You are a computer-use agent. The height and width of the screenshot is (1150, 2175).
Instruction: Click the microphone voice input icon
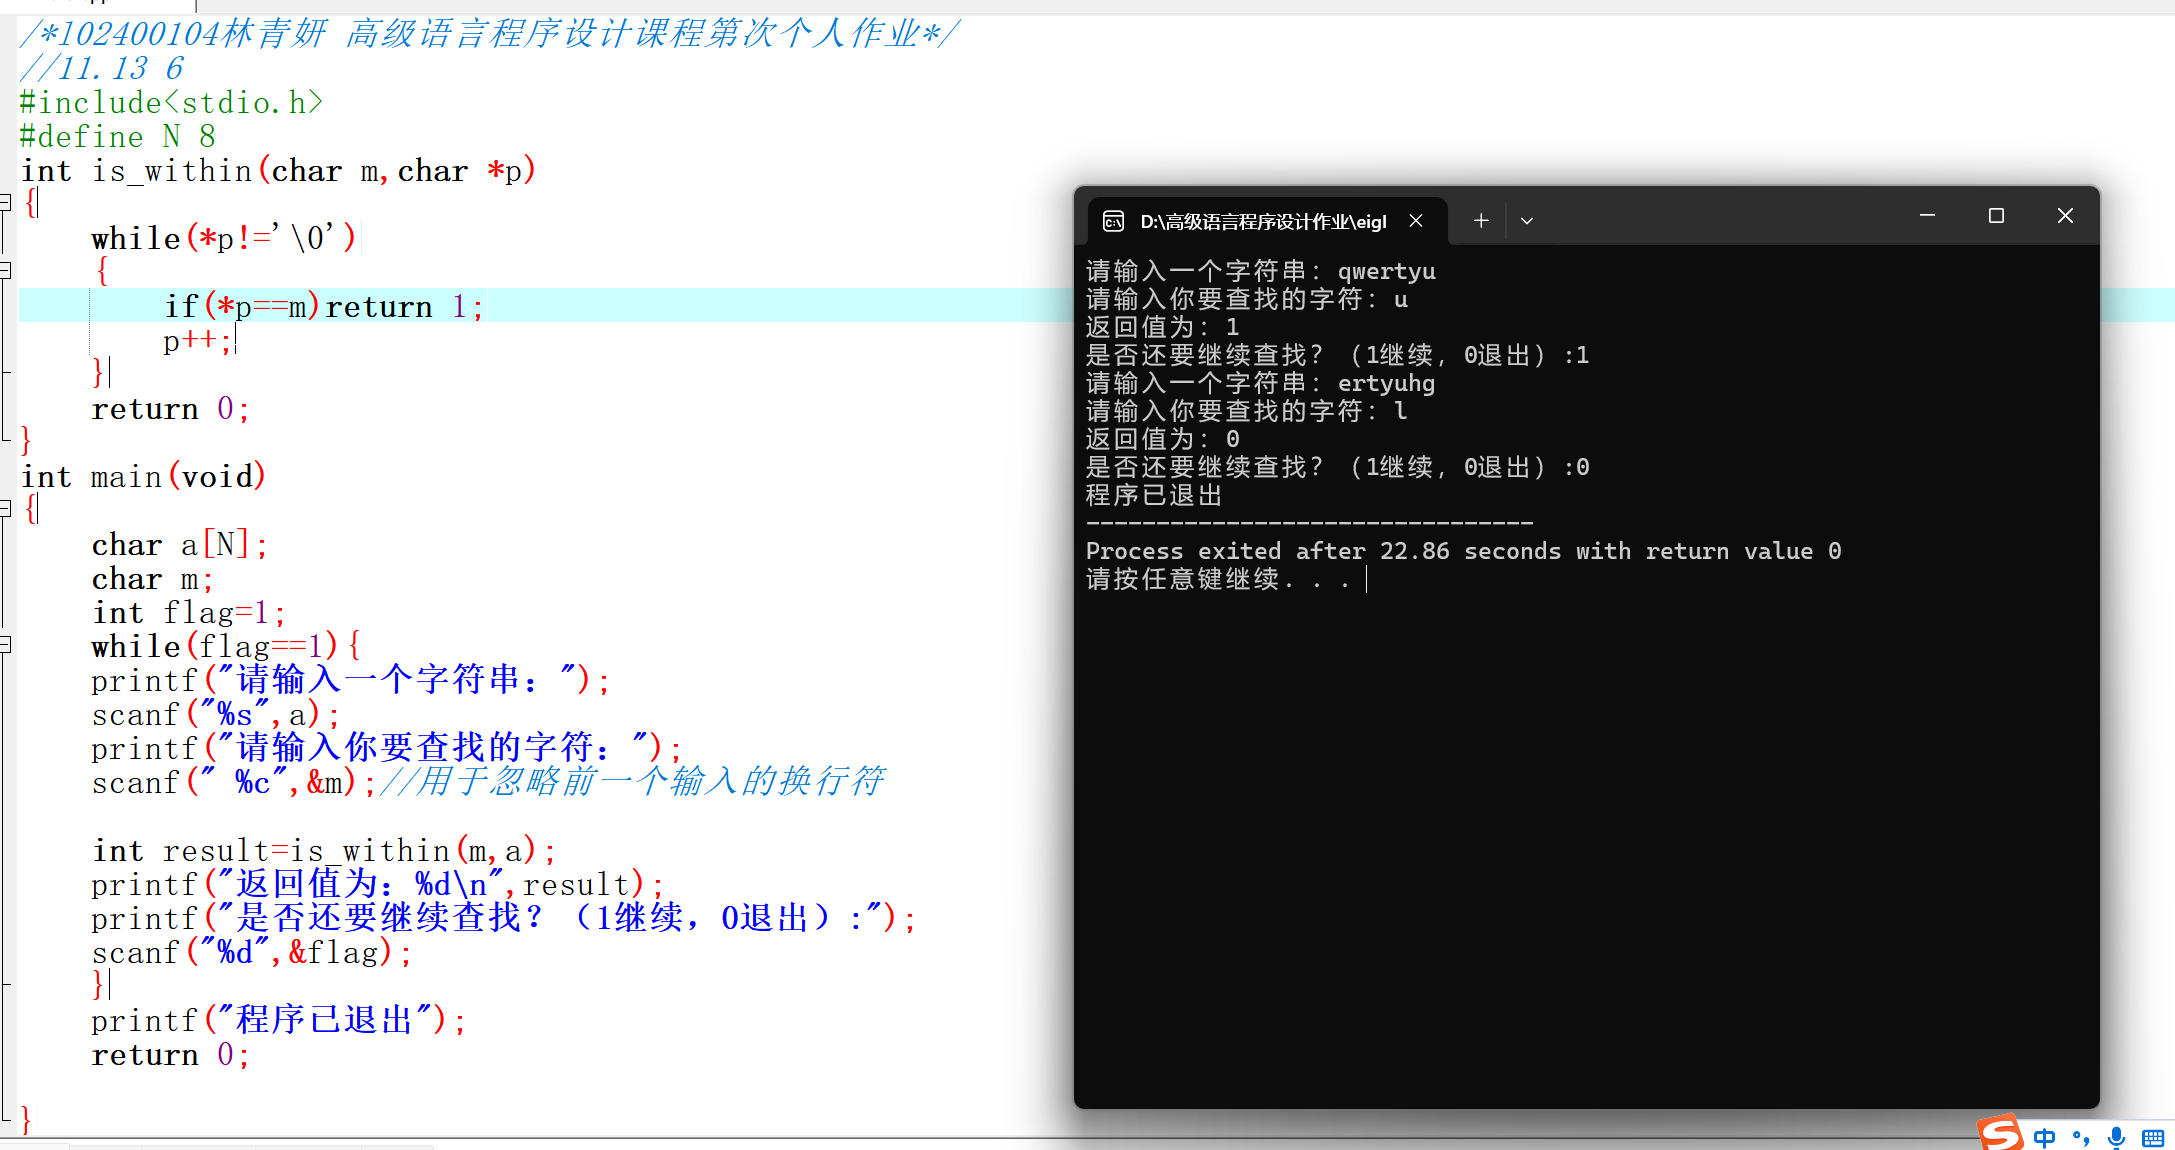click(2116, 1137)
